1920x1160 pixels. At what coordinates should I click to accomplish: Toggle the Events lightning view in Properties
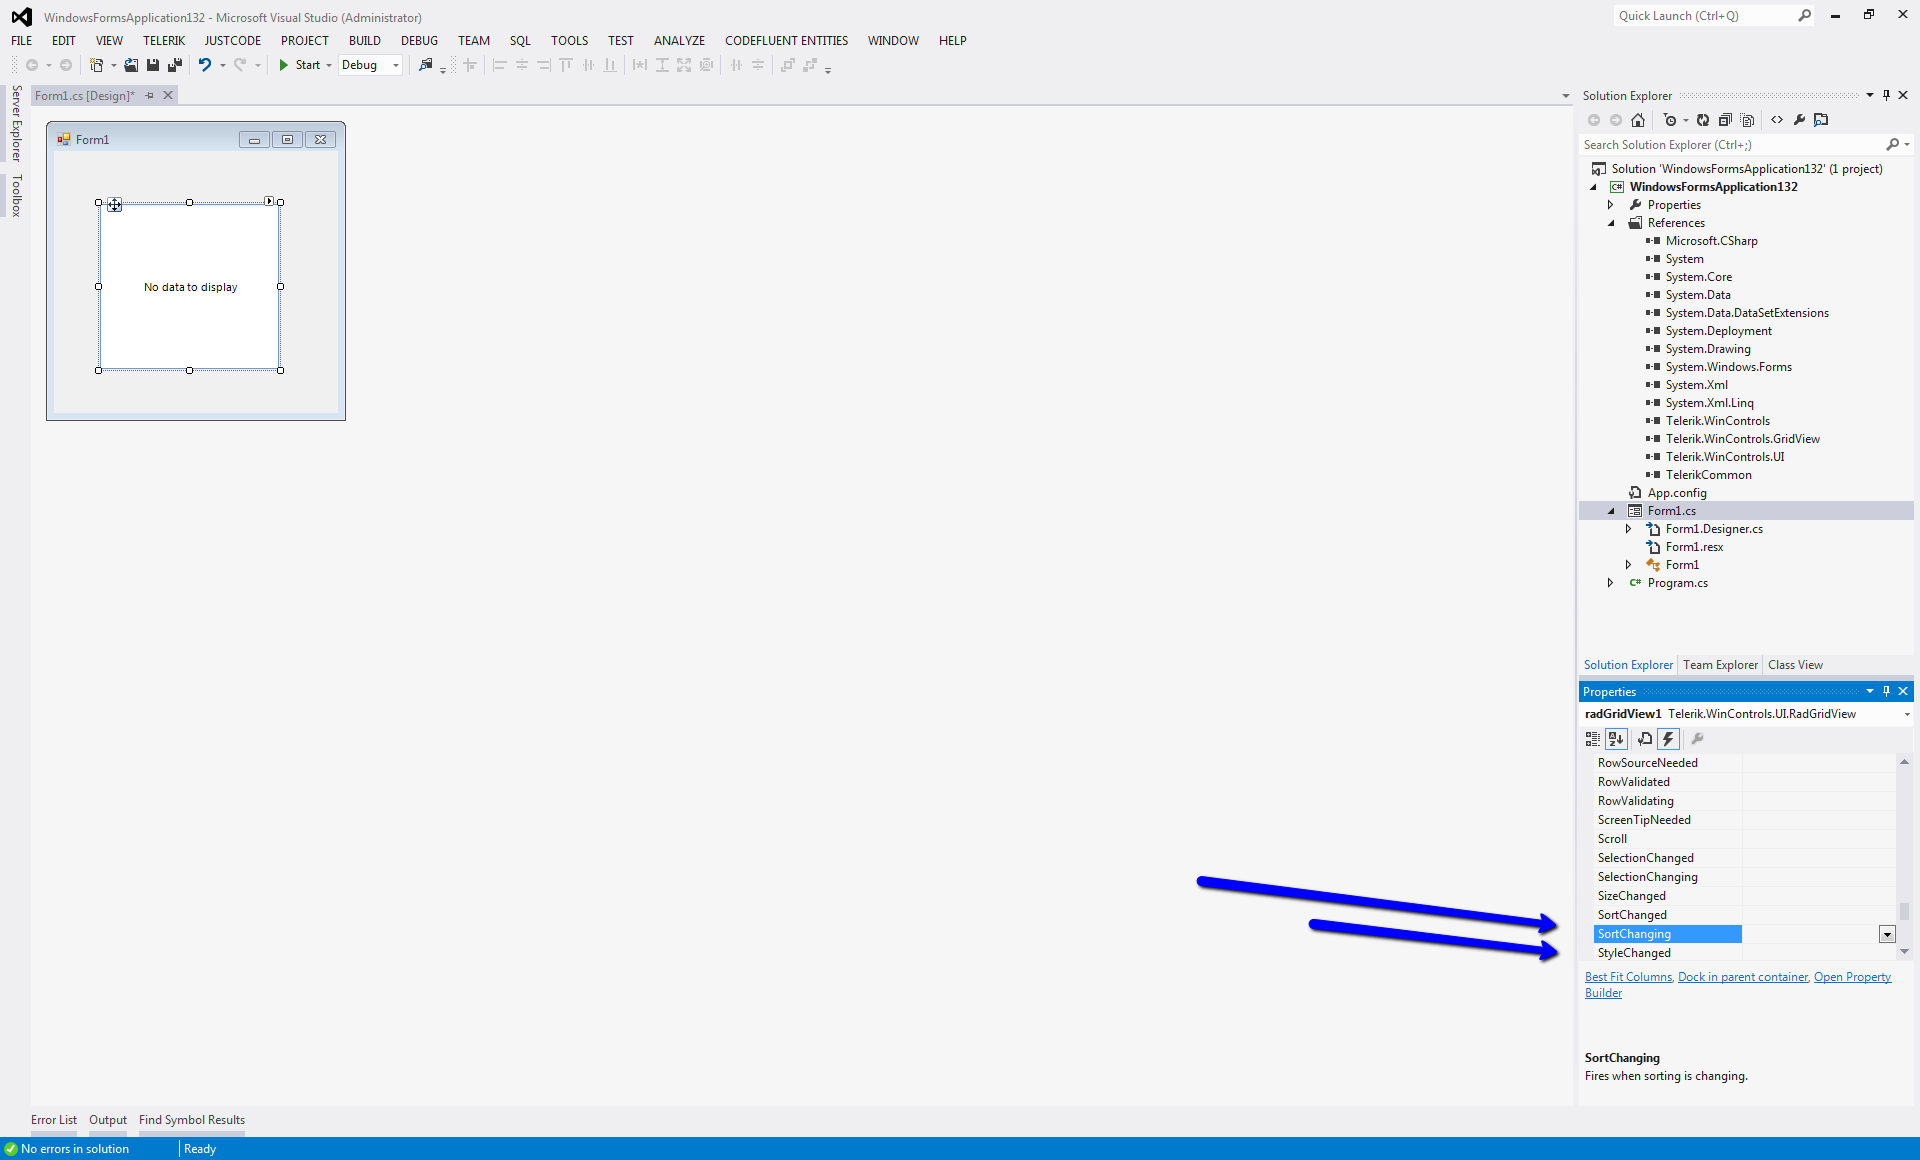coord(1668,739)
